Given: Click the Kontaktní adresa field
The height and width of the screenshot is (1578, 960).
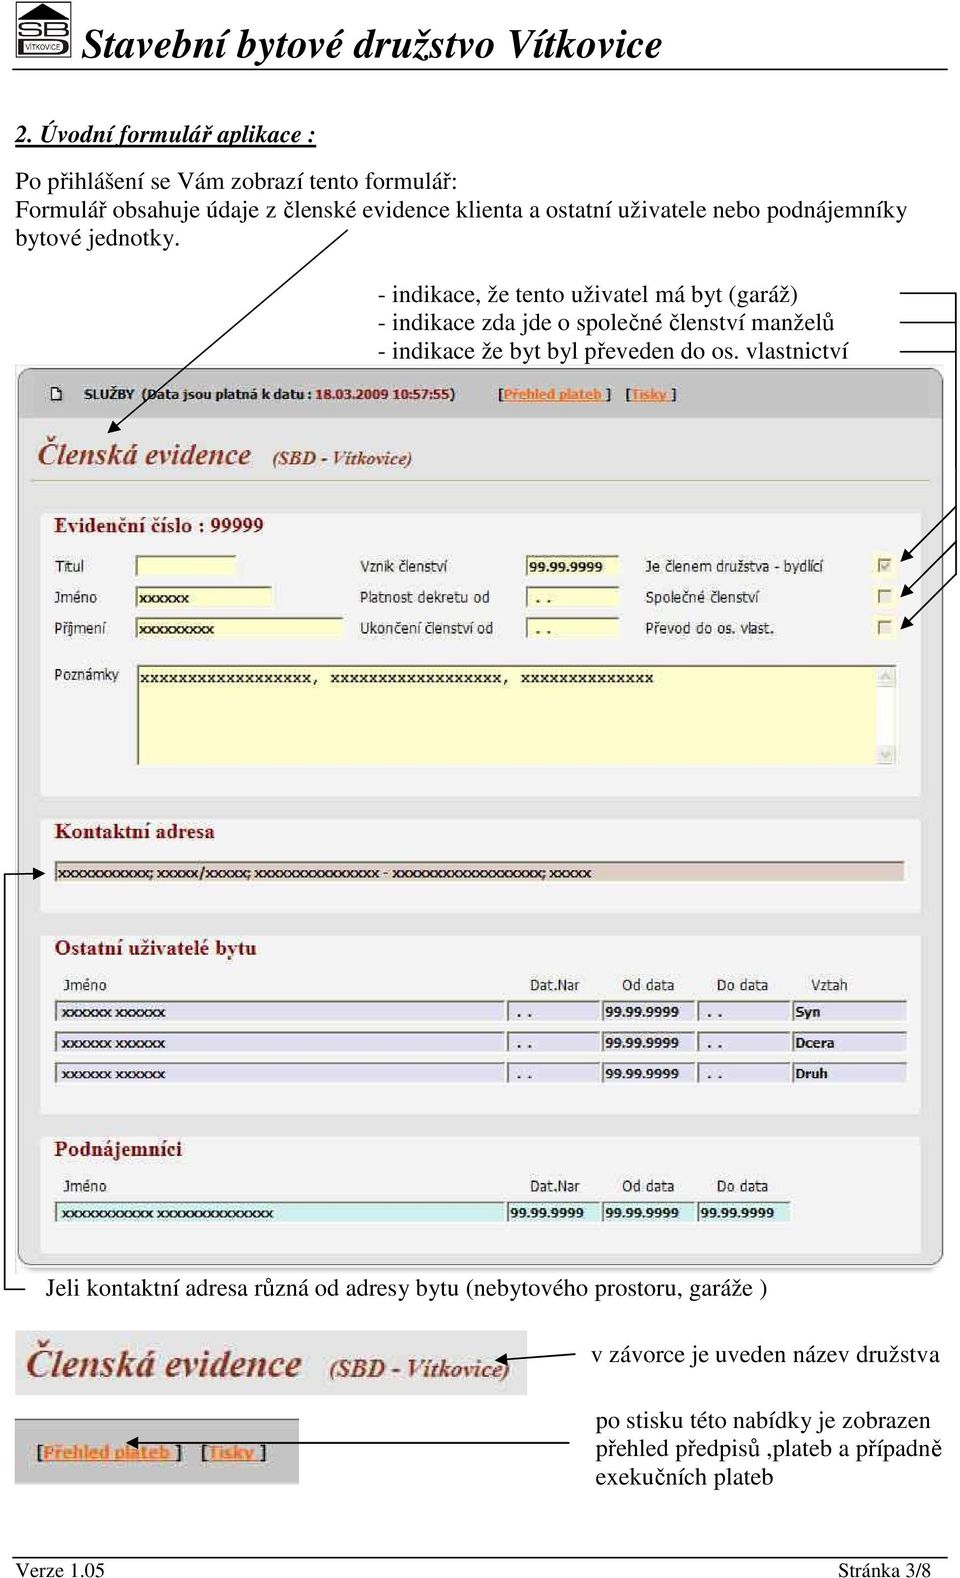Looking at the screenshot, I should [x=480, y=872].
